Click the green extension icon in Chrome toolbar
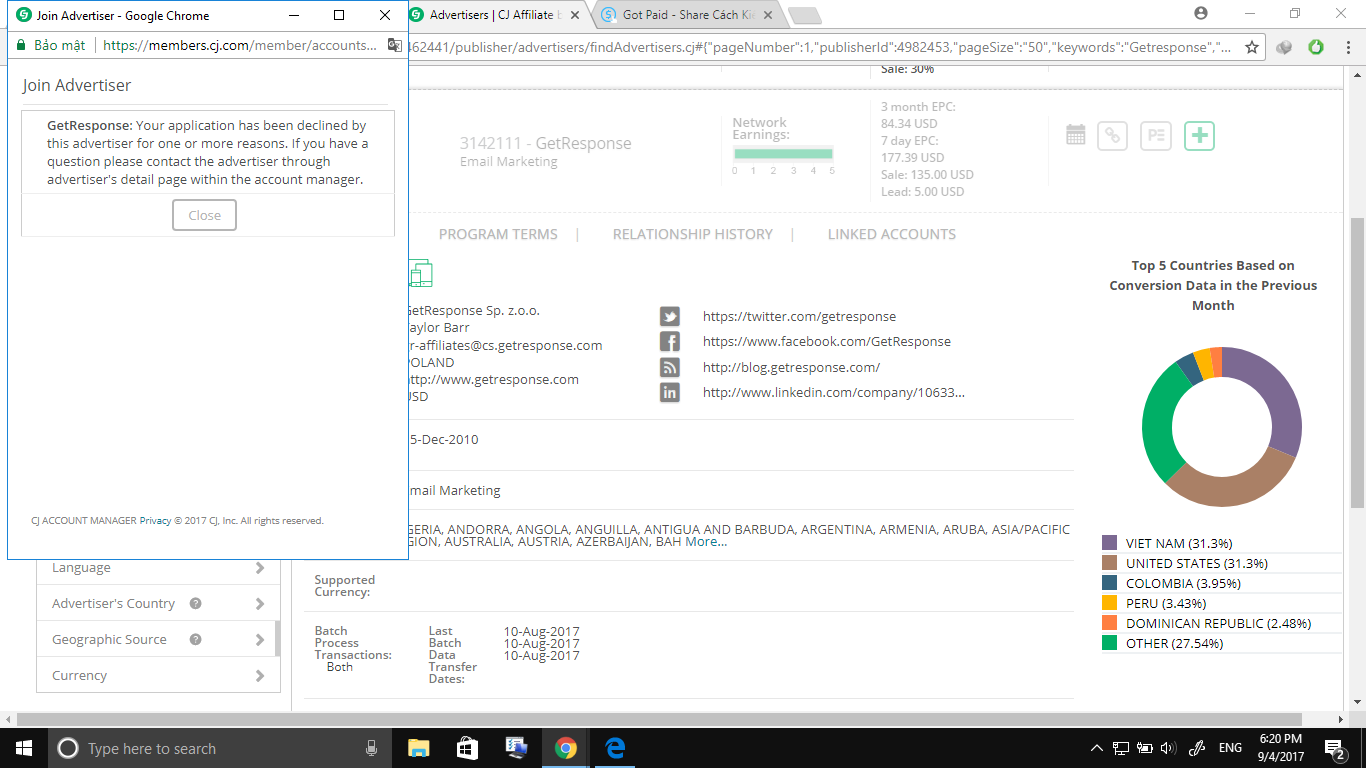 [1316, 47]
